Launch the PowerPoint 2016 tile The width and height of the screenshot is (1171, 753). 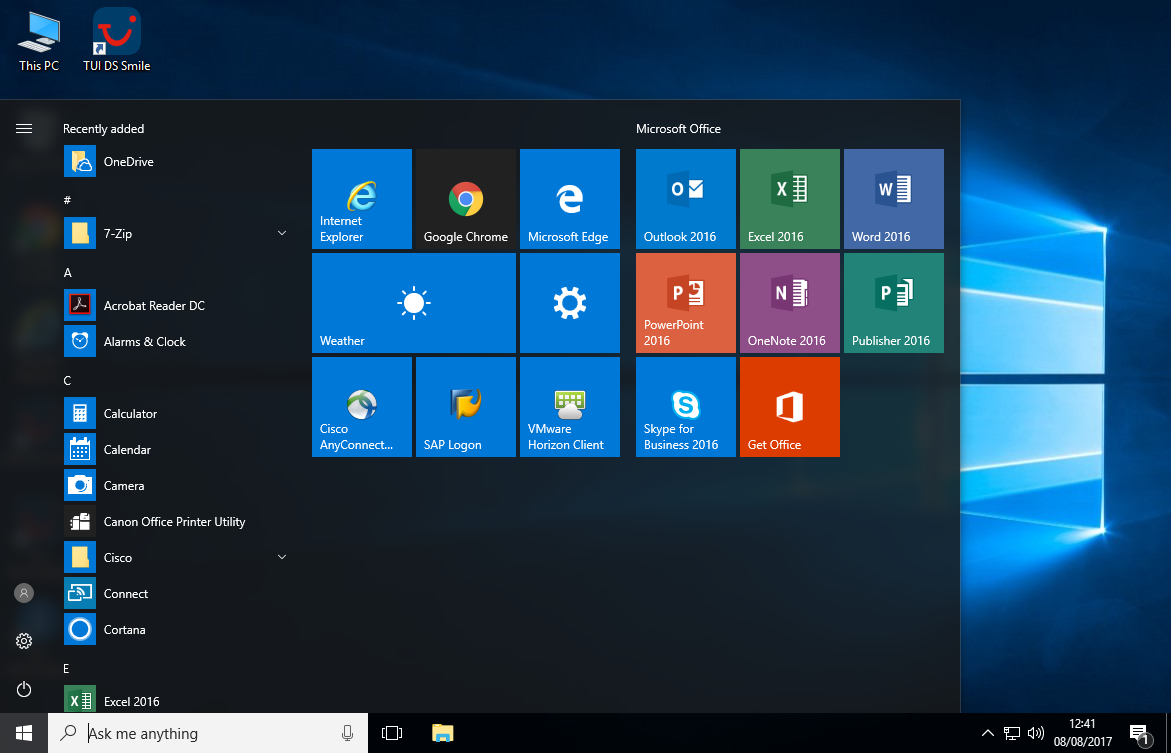click(686, 303)
